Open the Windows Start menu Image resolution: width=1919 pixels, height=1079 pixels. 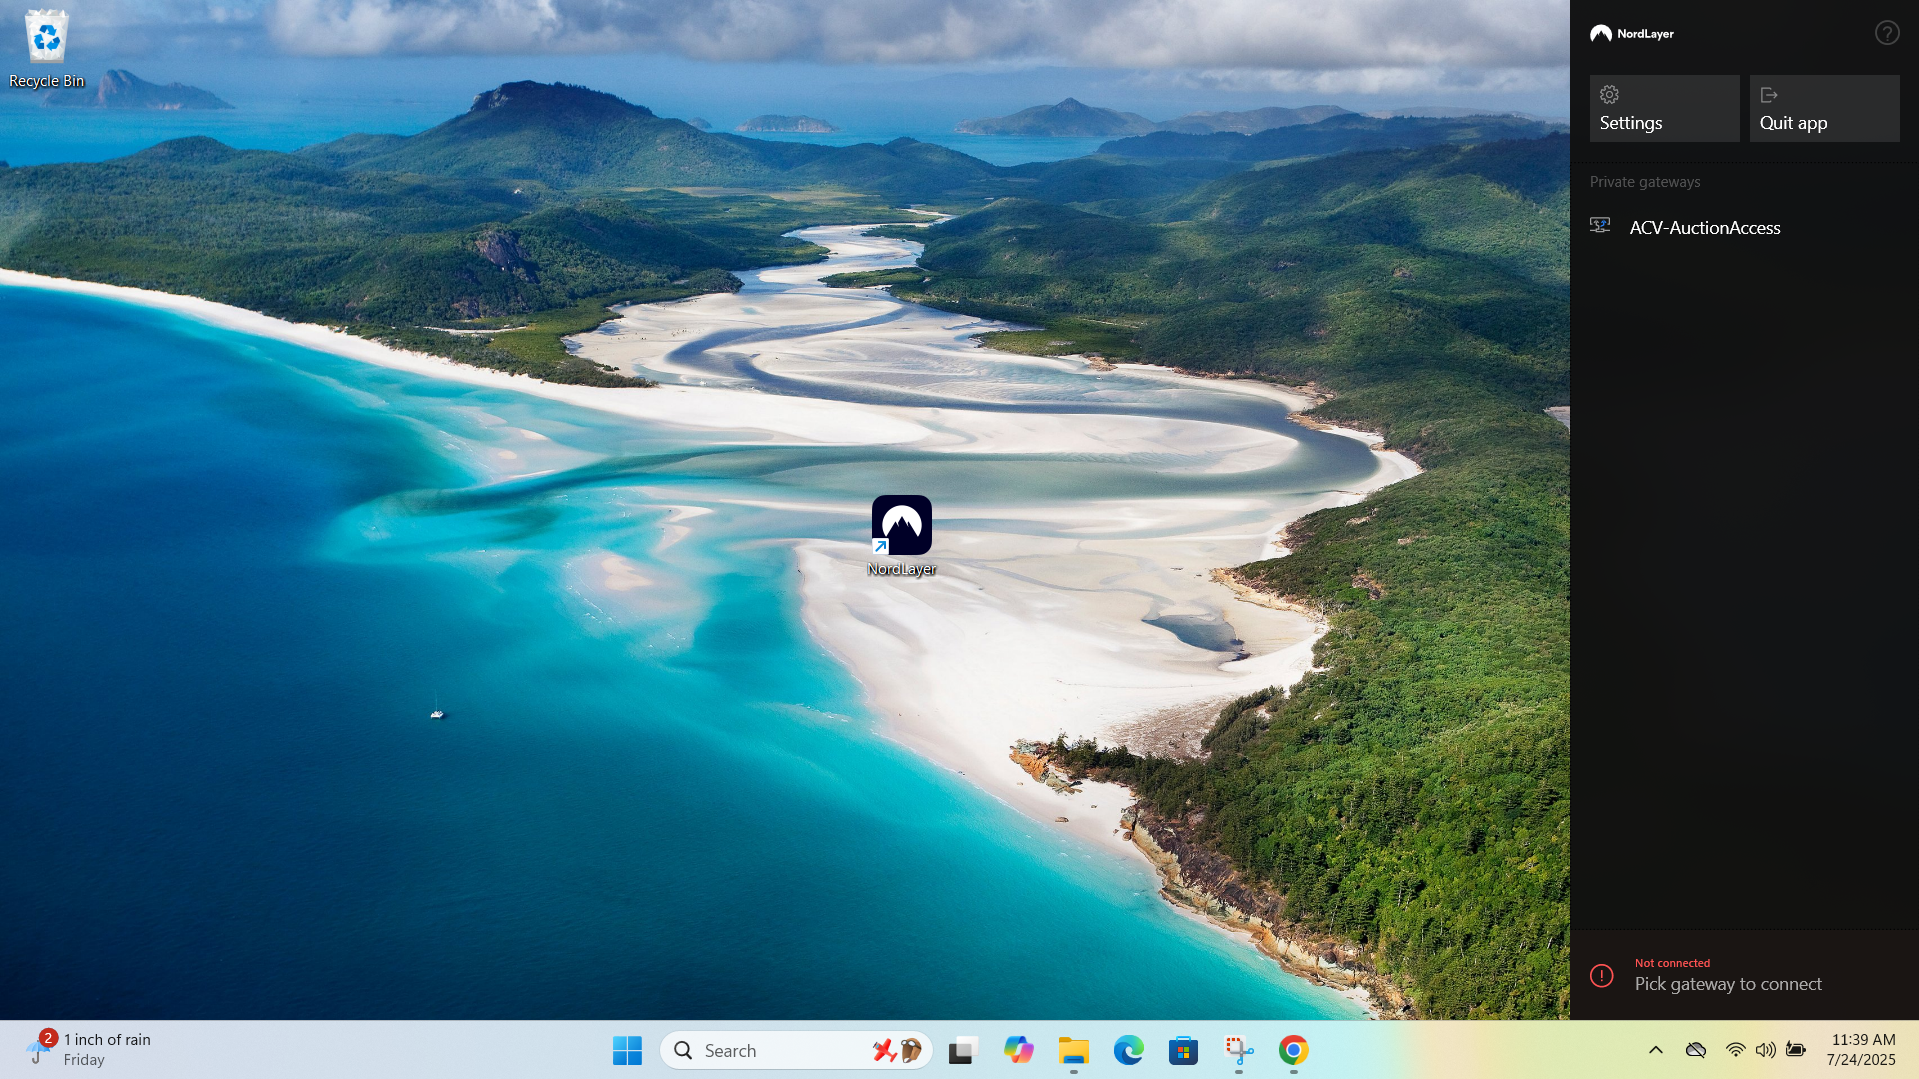click(x=627, y=1050)
